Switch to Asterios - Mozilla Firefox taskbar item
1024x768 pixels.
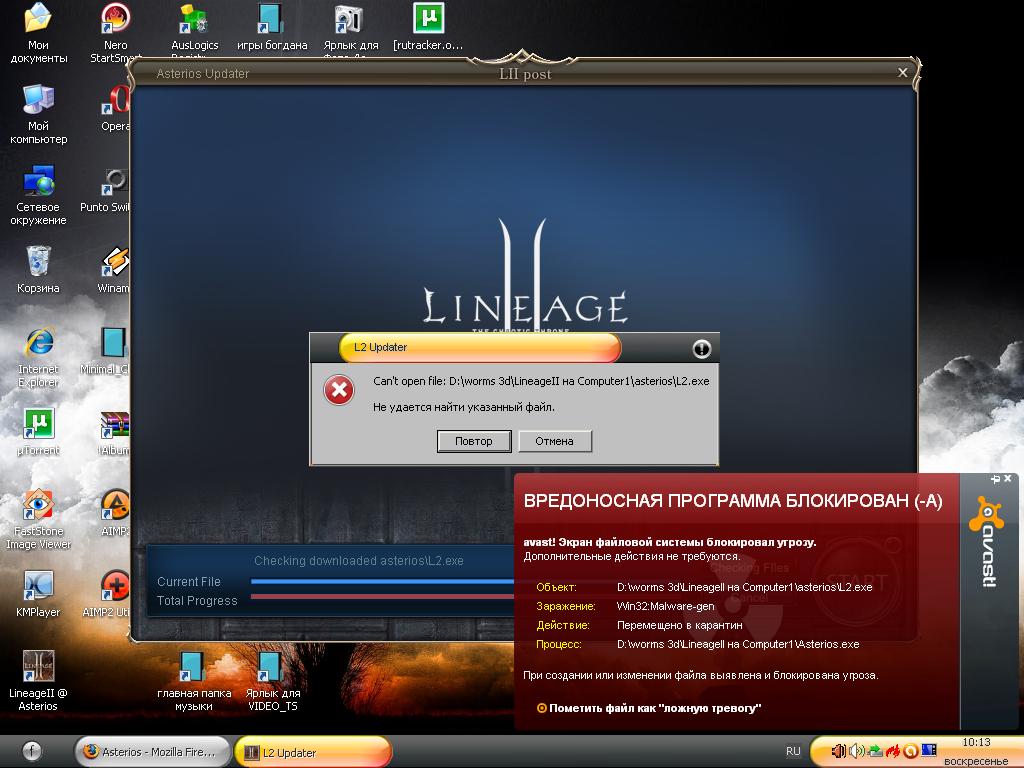(152, 752)
